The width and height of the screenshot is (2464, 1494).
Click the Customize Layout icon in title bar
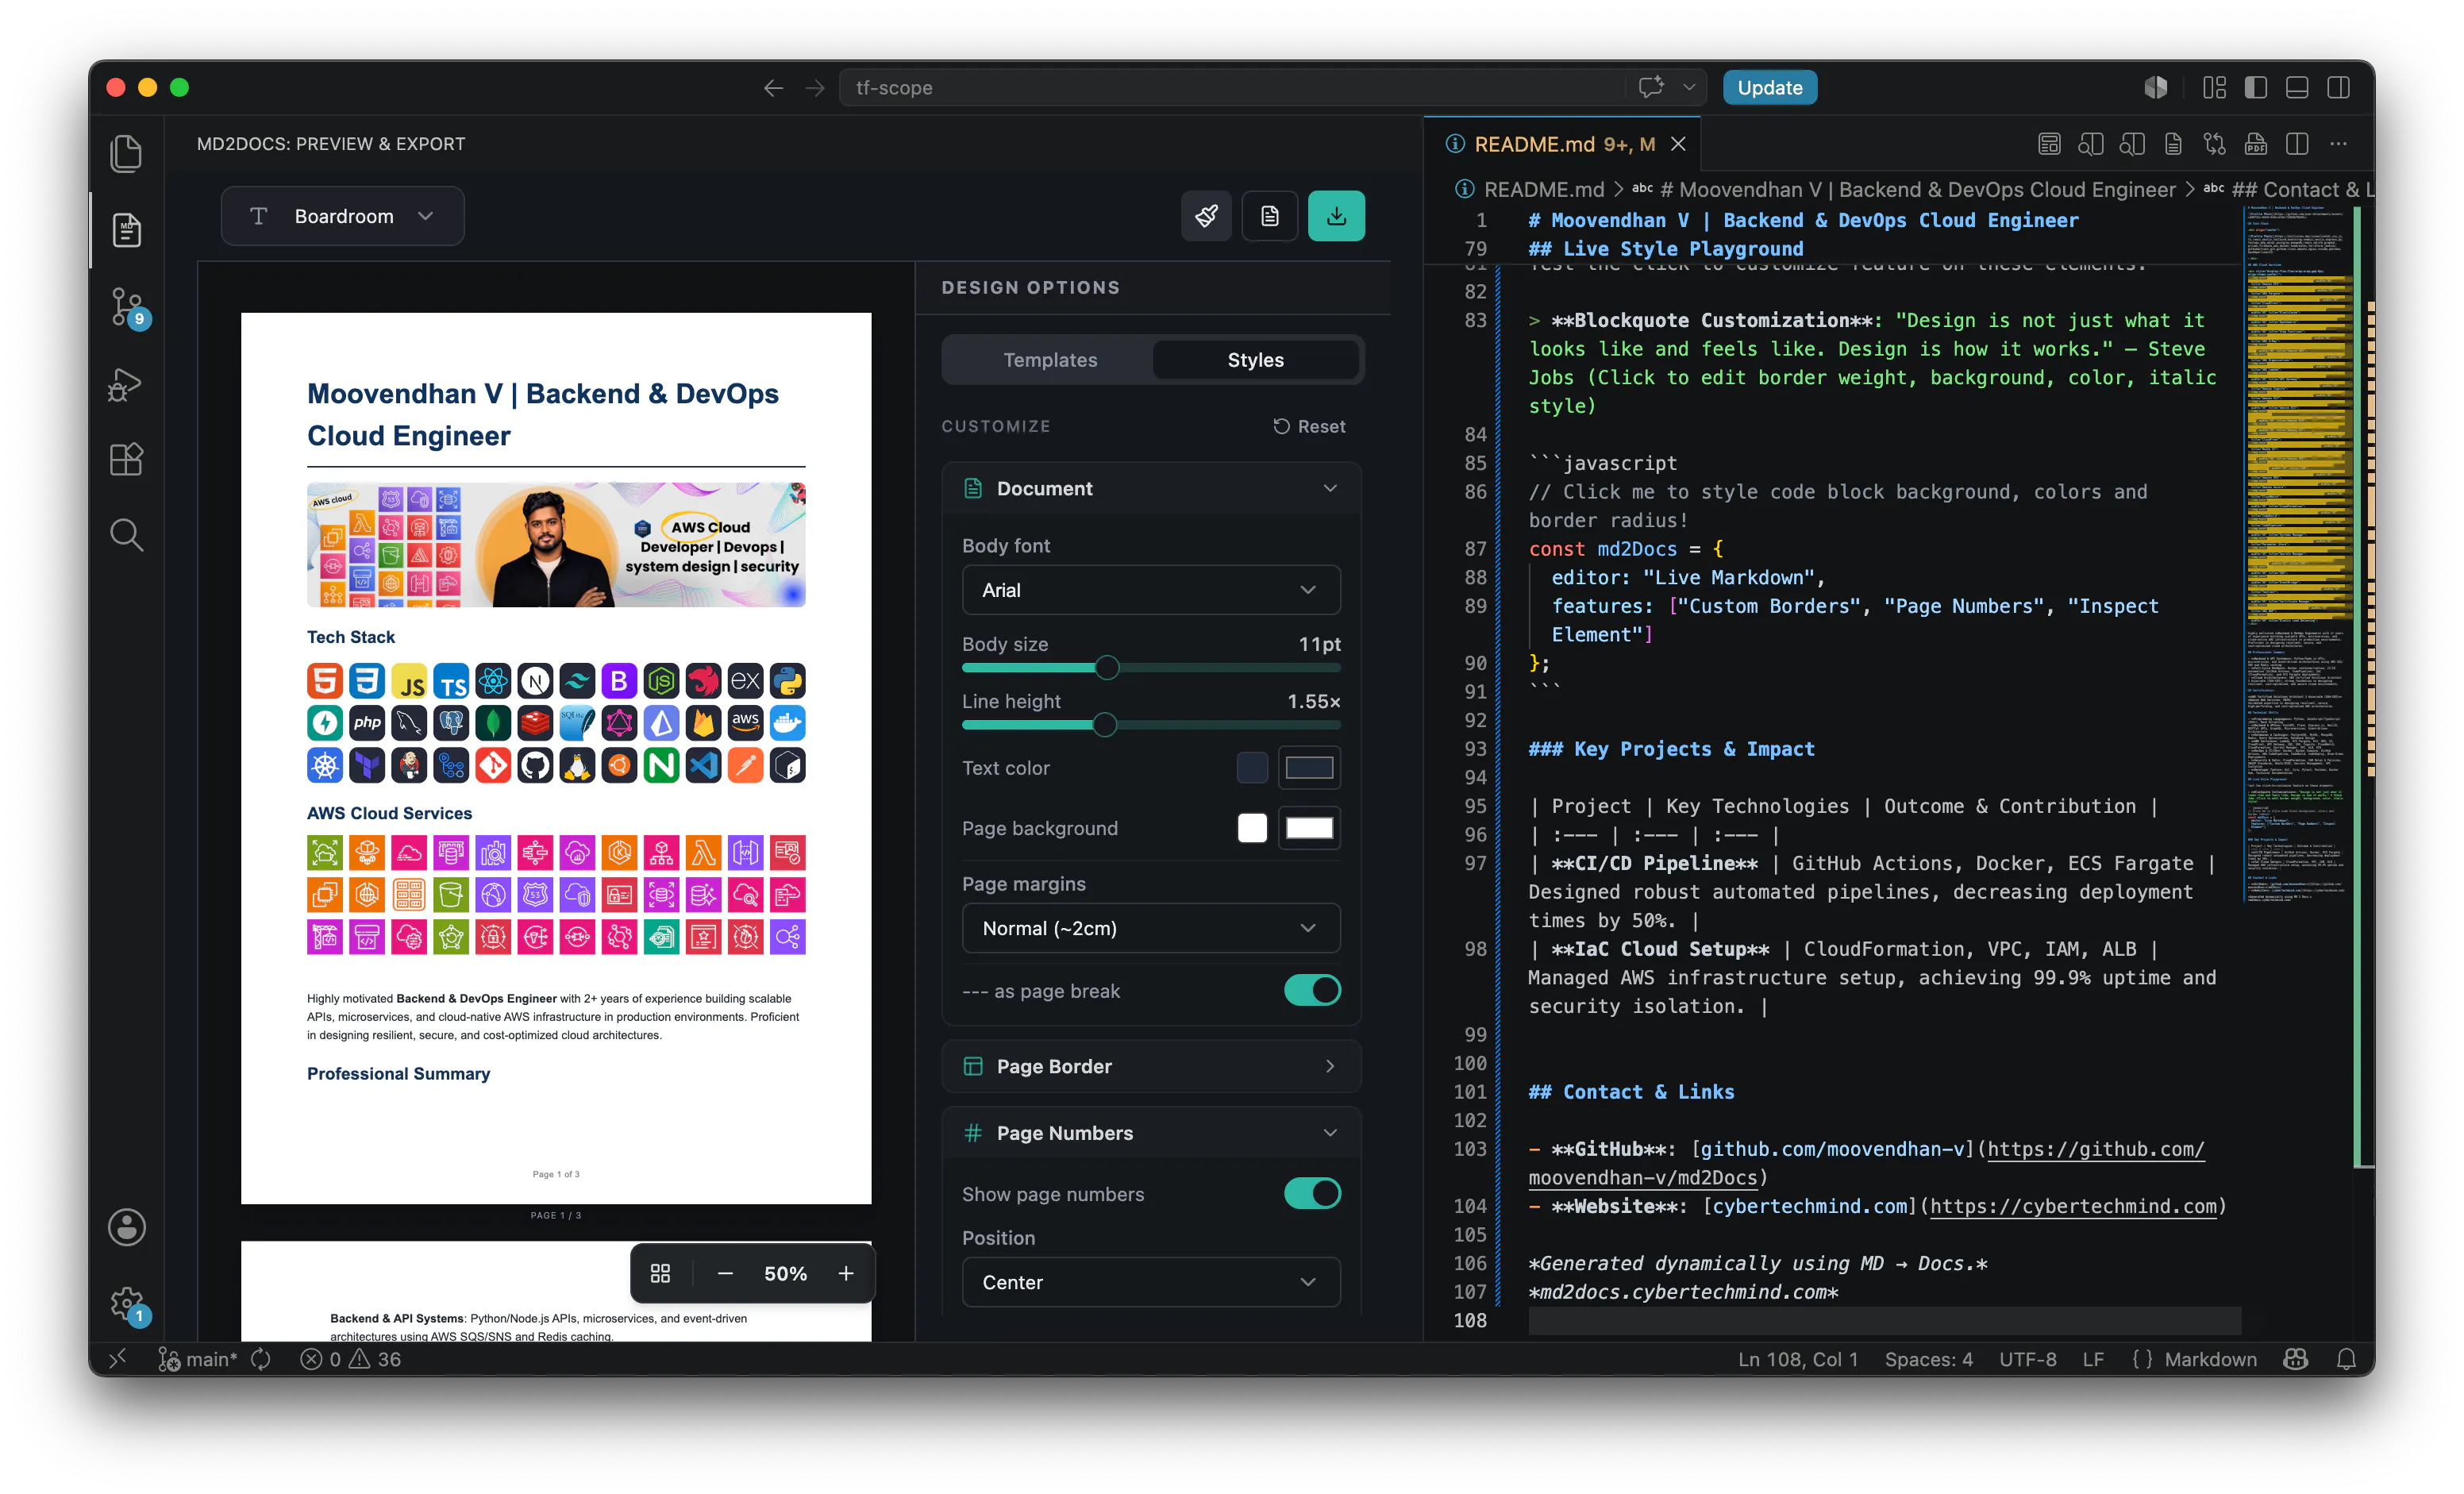pos(2214,88)
